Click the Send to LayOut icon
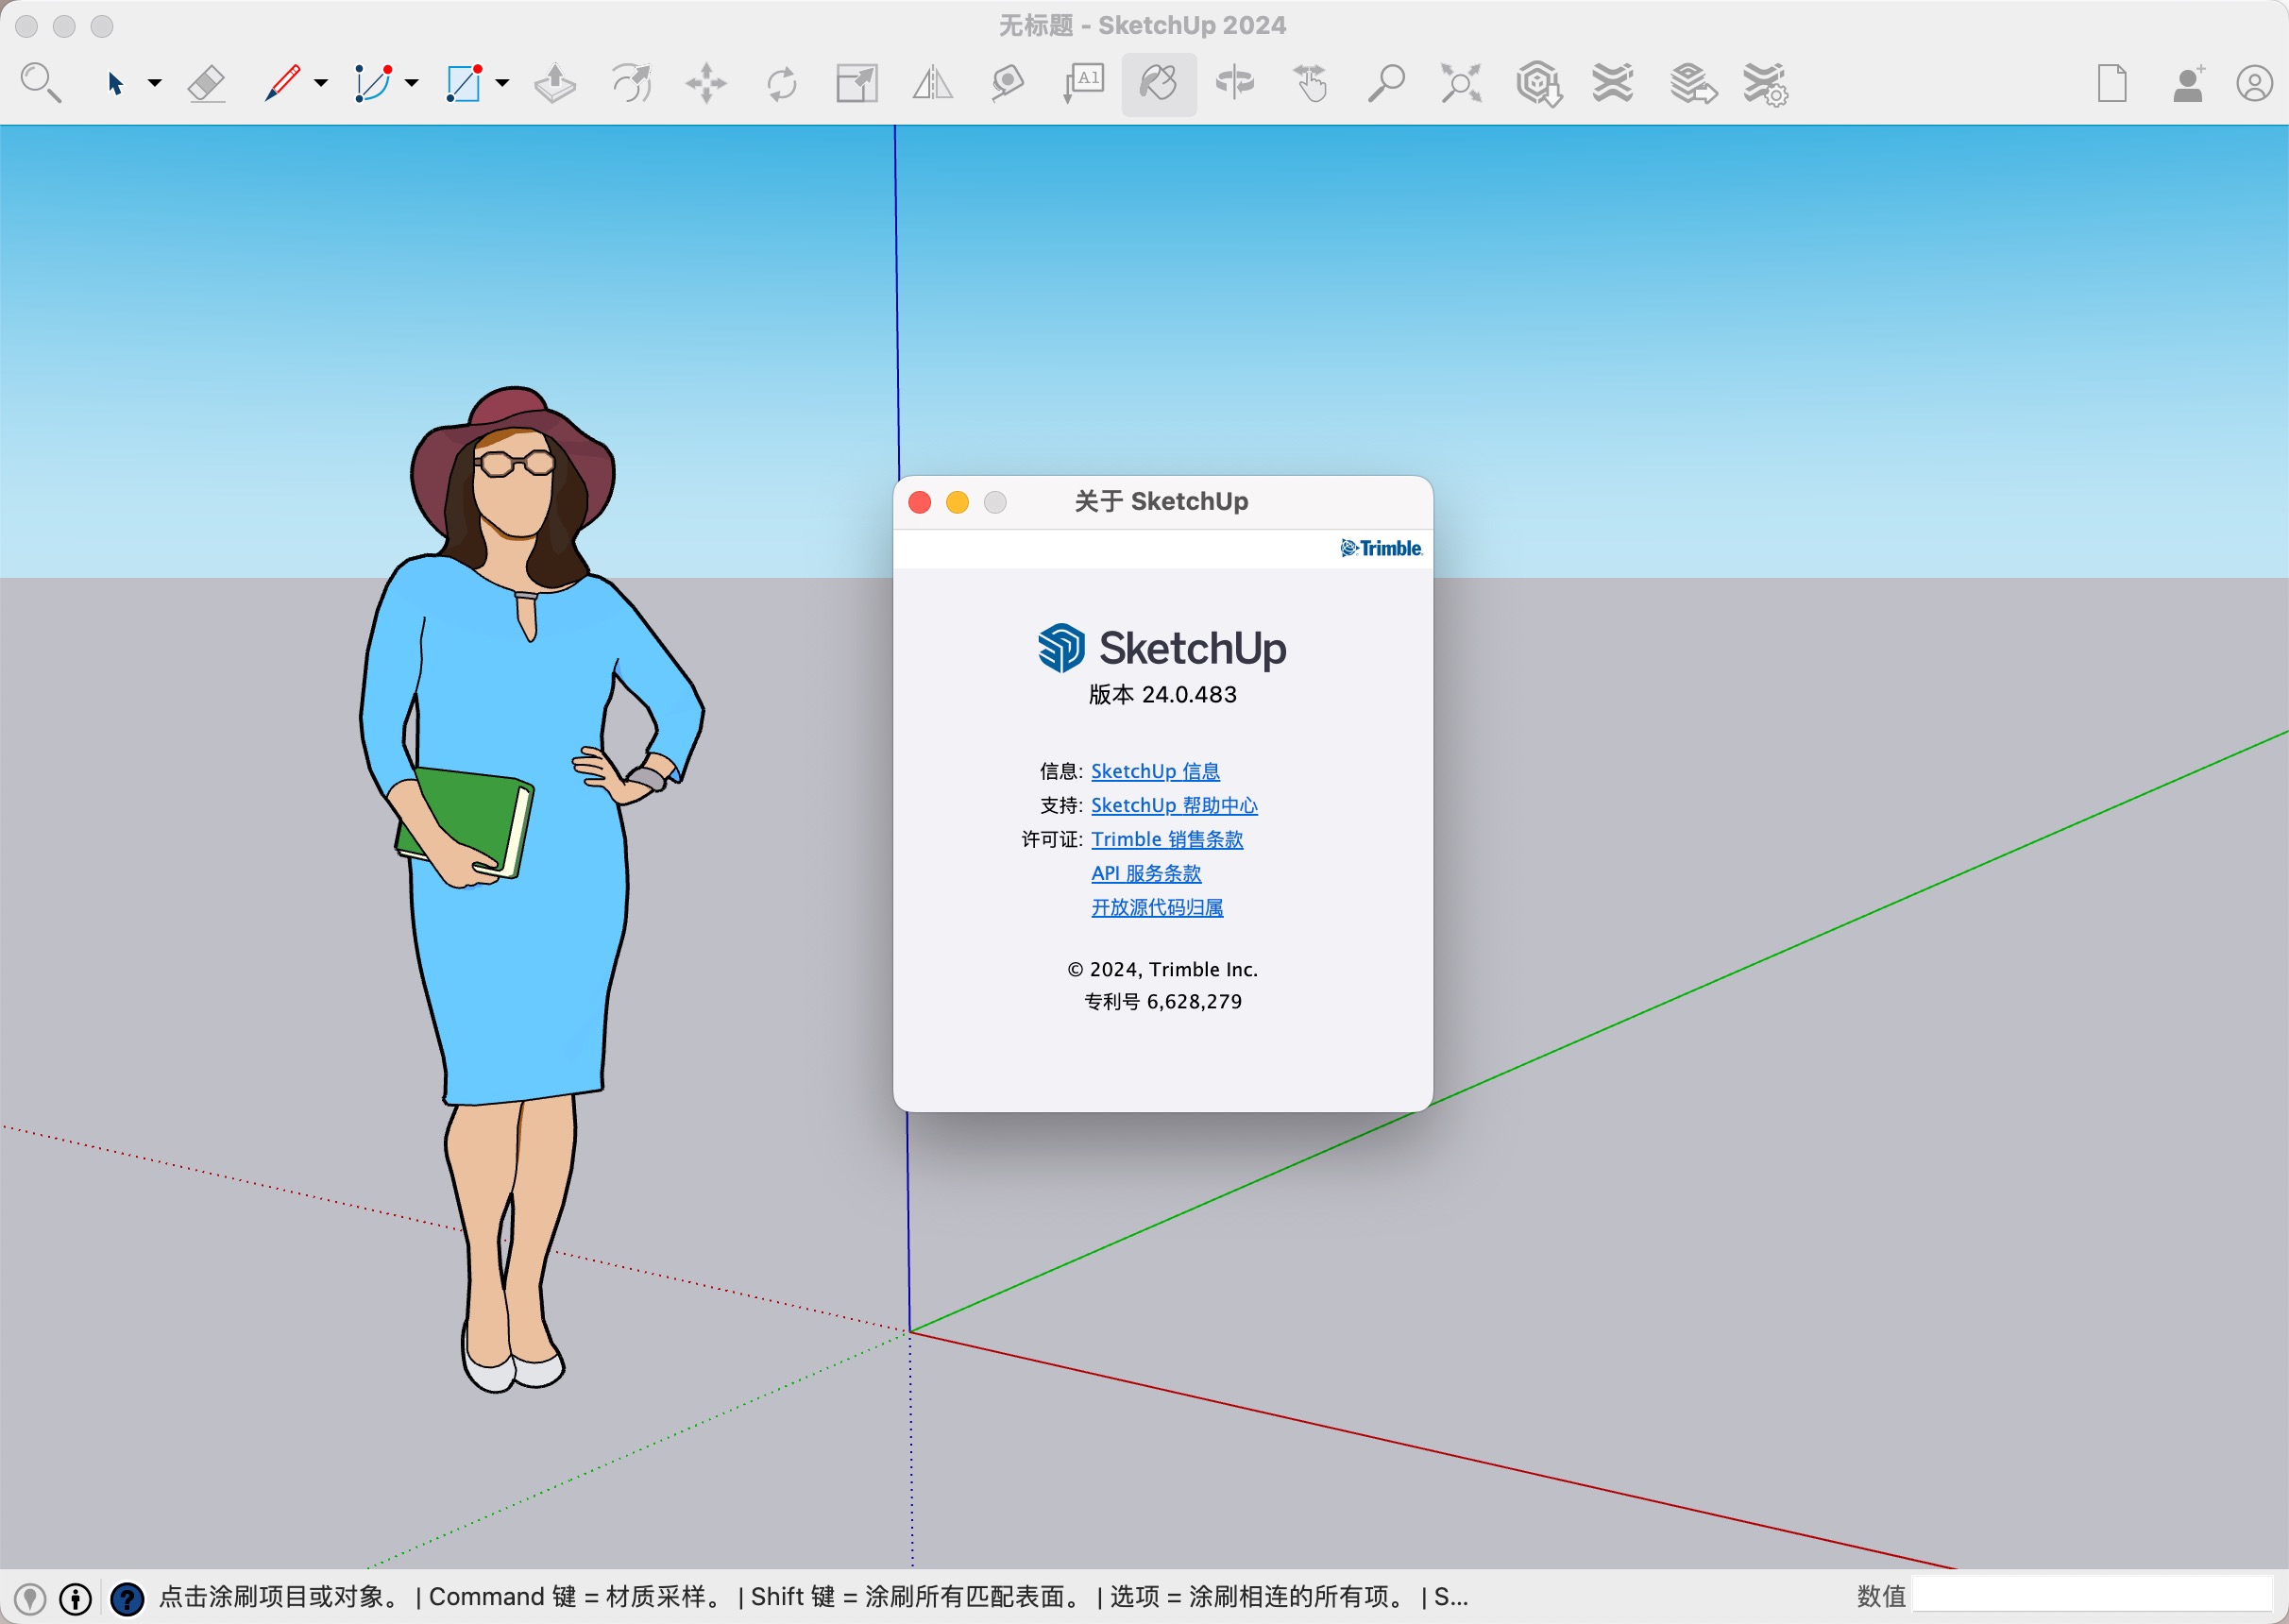2289x1624 pixels. point(1692,83)
